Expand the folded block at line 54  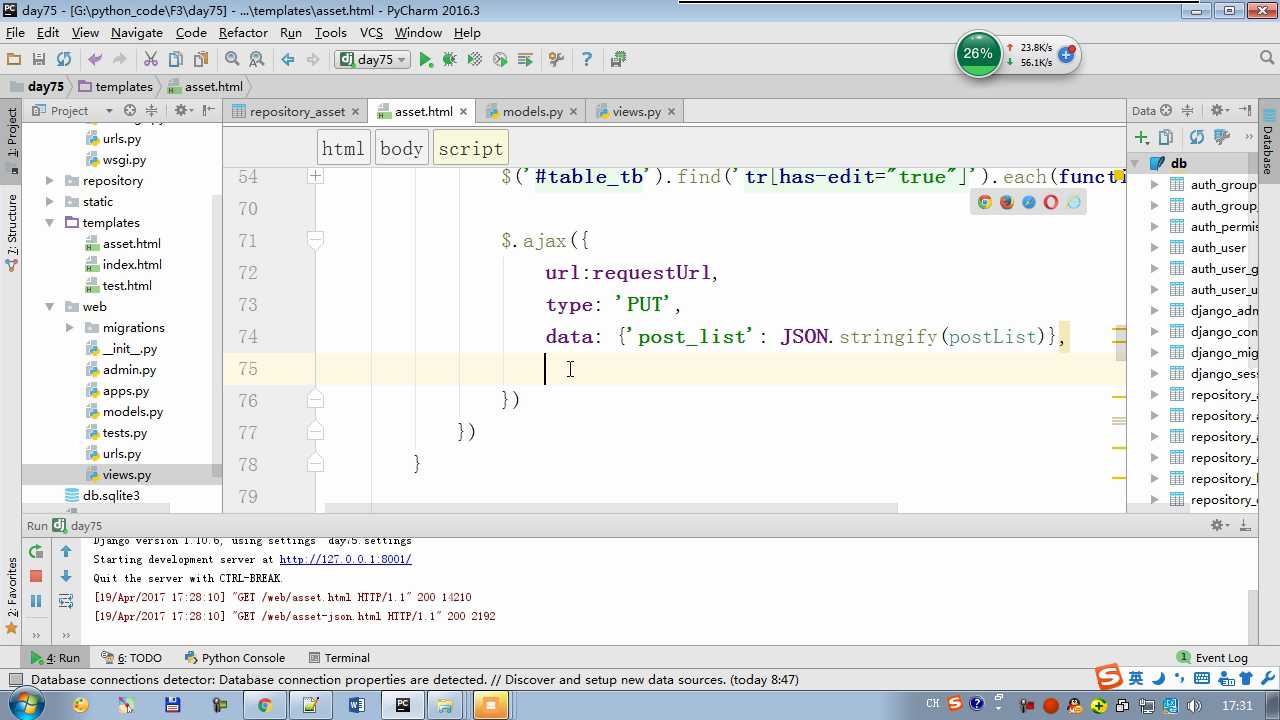[315, 176]
